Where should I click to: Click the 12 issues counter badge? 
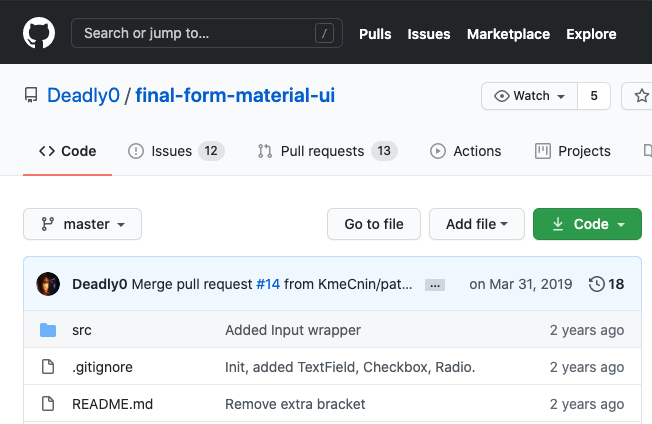pyautogui.click(x=211, y=151)
